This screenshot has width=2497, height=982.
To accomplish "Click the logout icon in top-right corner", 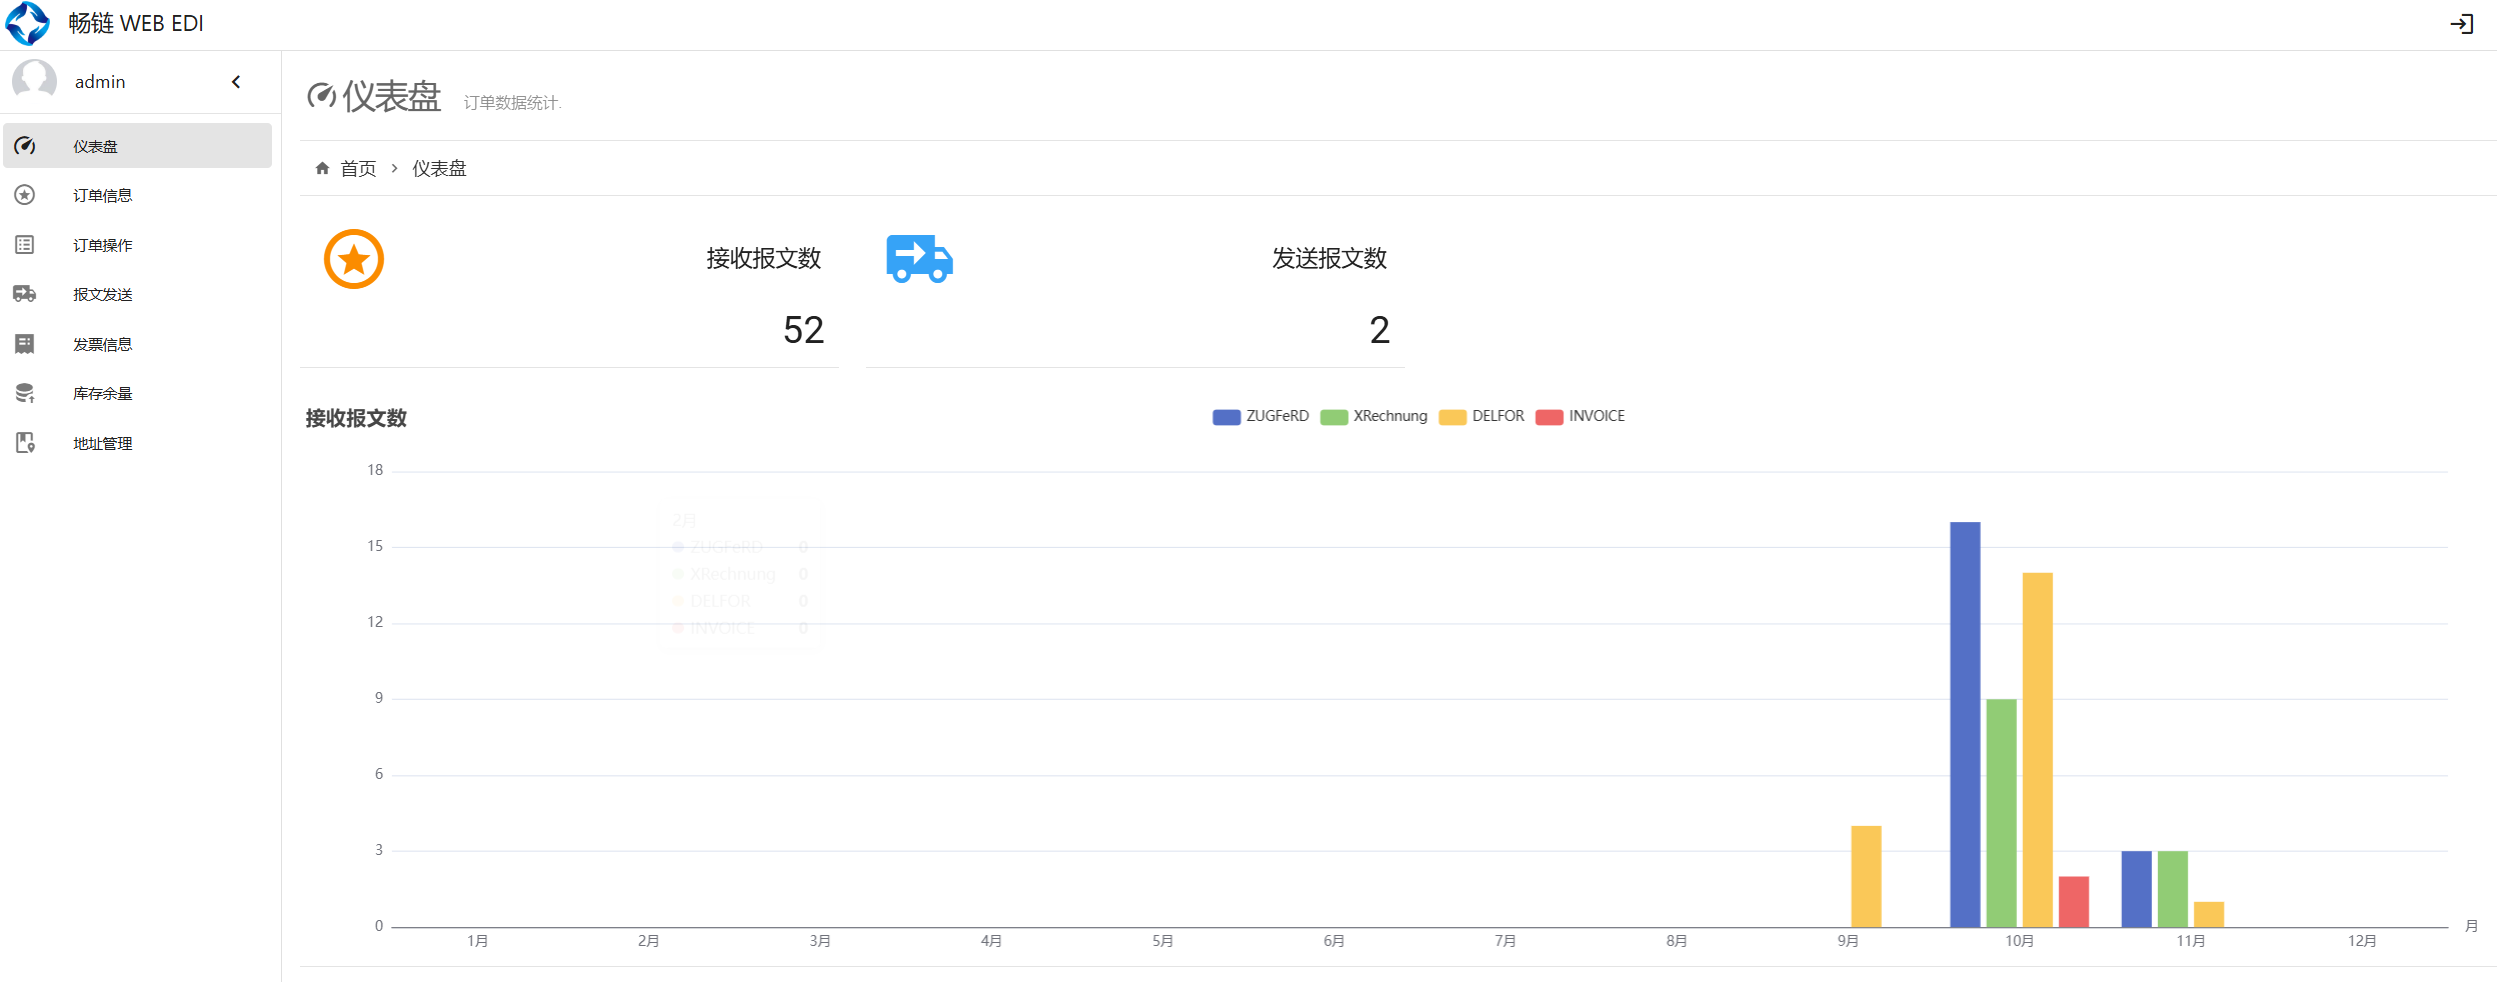I will pyautogui.click(x=2461, y=24).
